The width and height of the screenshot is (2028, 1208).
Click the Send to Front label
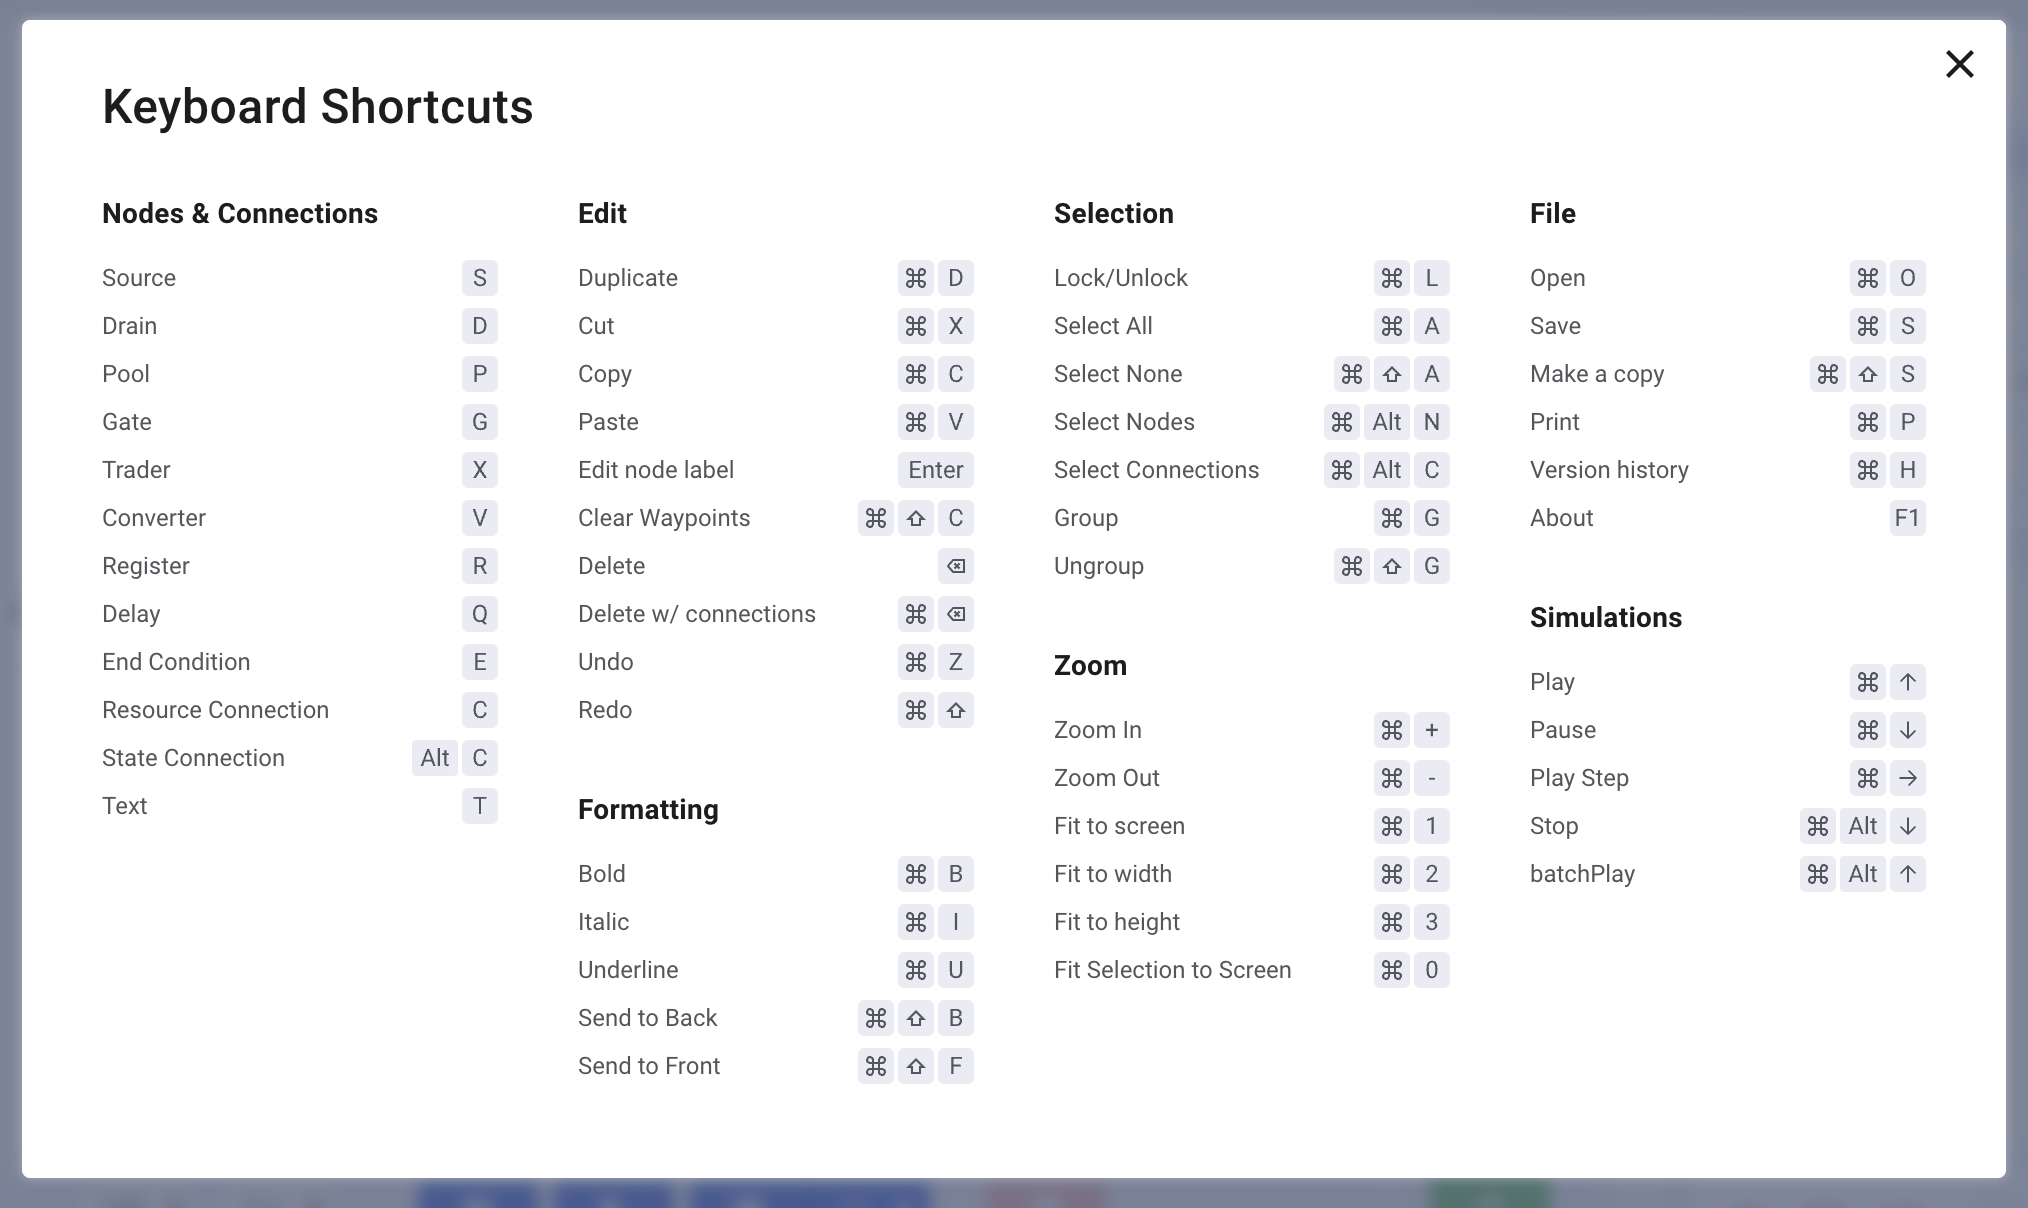(649, 1066)
